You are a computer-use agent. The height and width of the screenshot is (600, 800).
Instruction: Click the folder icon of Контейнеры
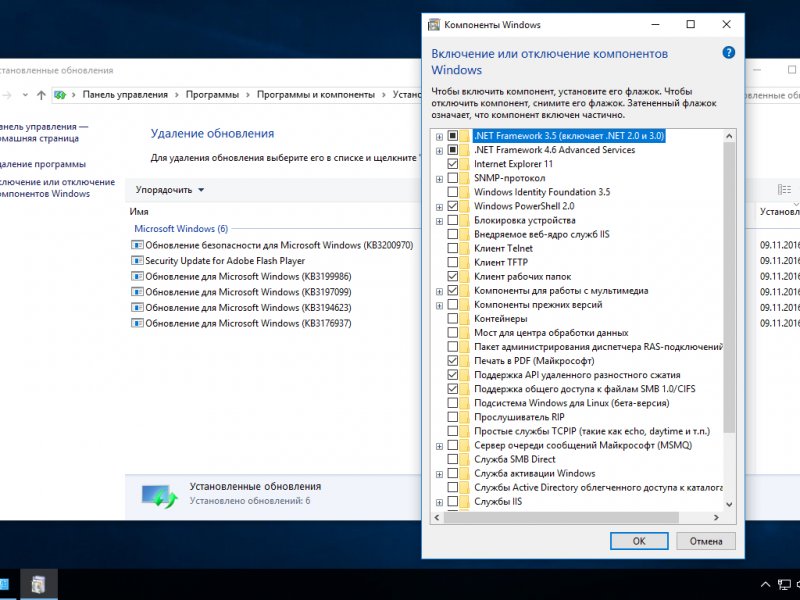coord(464,319)
